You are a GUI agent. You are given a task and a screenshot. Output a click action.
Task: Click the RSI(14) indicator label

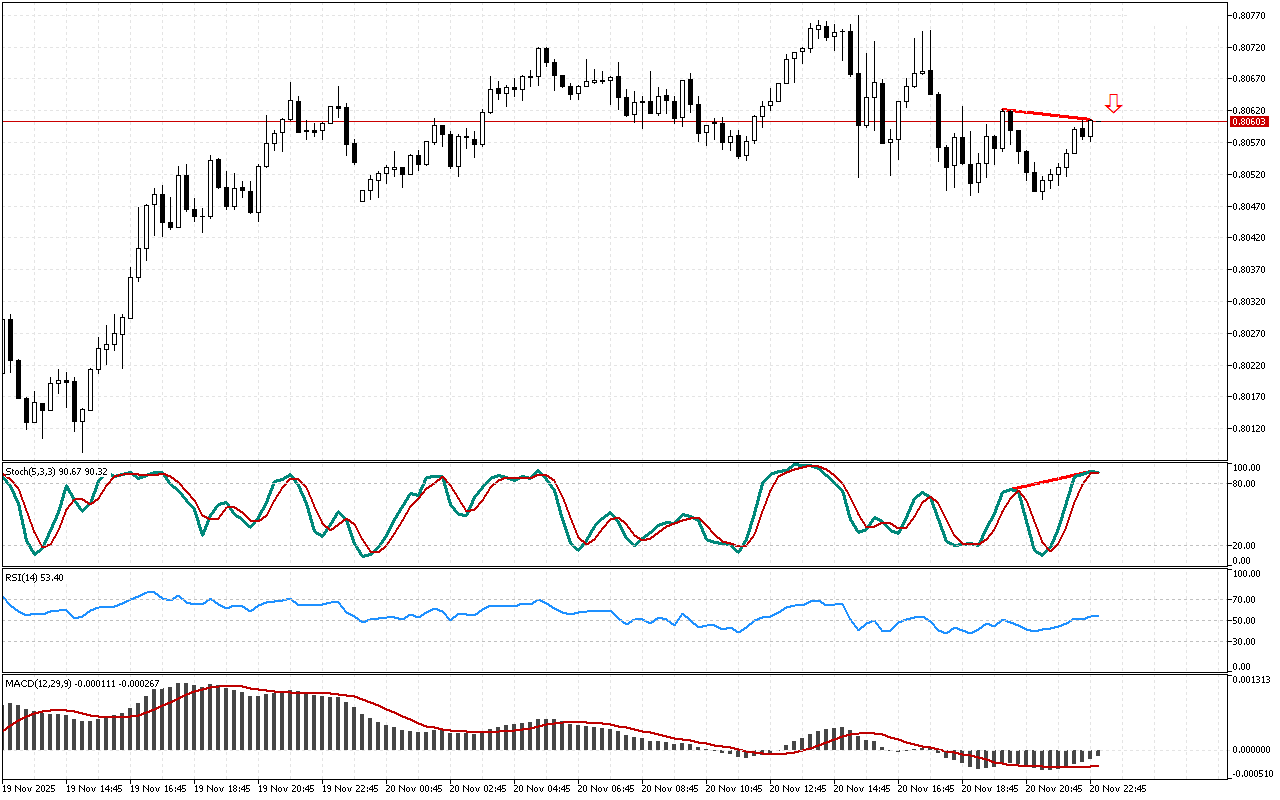[22, 577]
